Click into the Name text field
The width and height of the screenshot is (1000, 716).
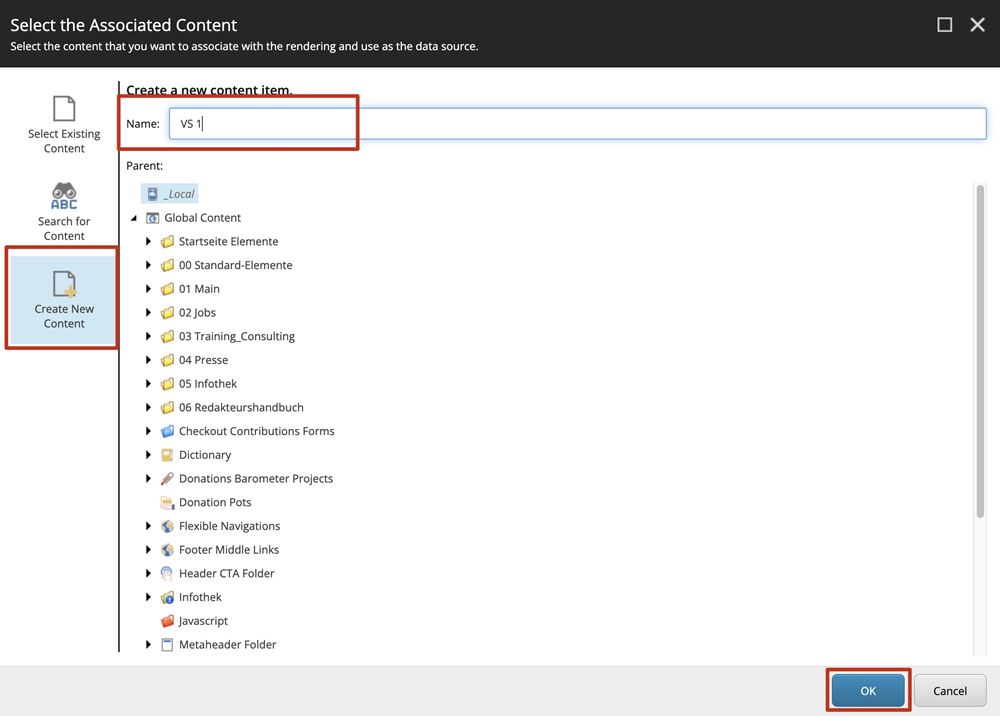click(x=577, y=124)
